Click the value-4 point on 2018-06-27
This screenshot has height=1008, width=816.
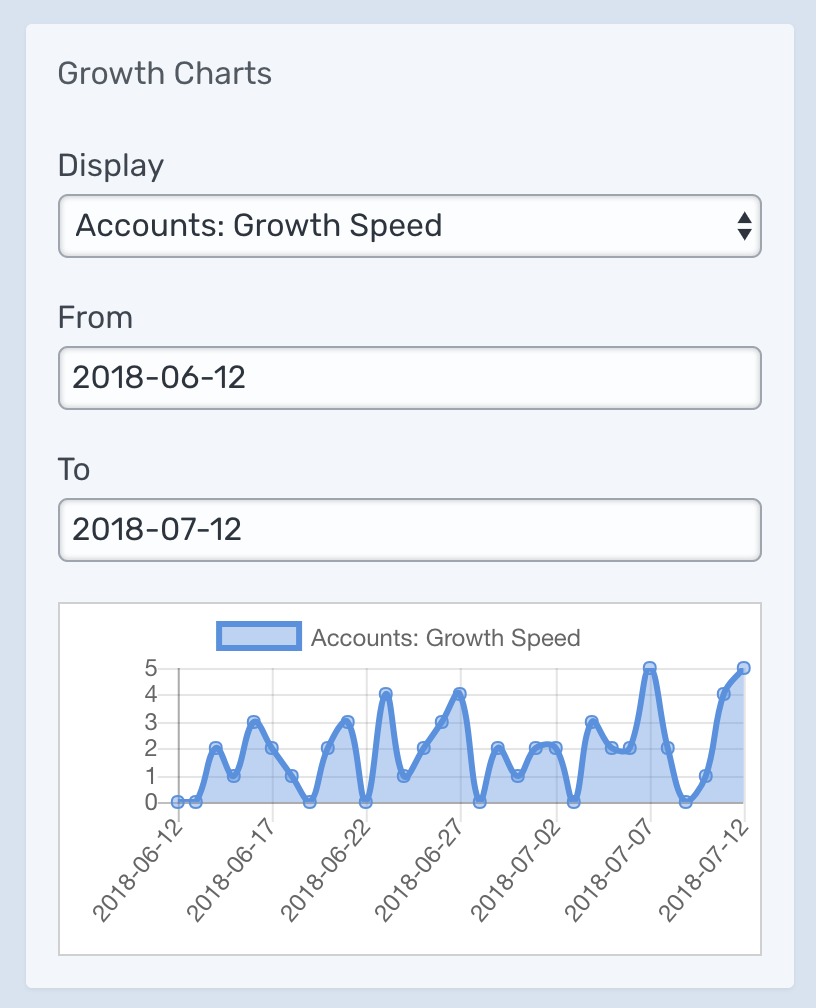click(460, 694)
